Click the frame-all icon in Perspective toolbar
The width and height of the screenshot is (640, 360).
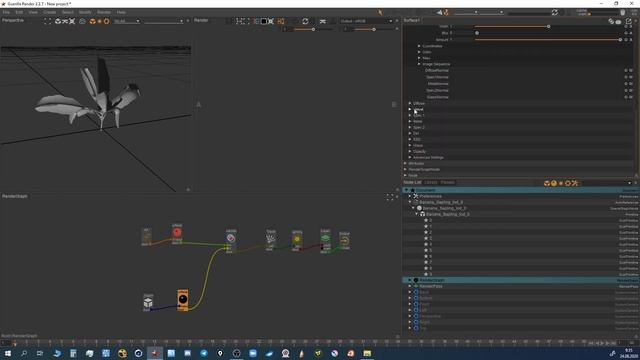pos(48,21)
